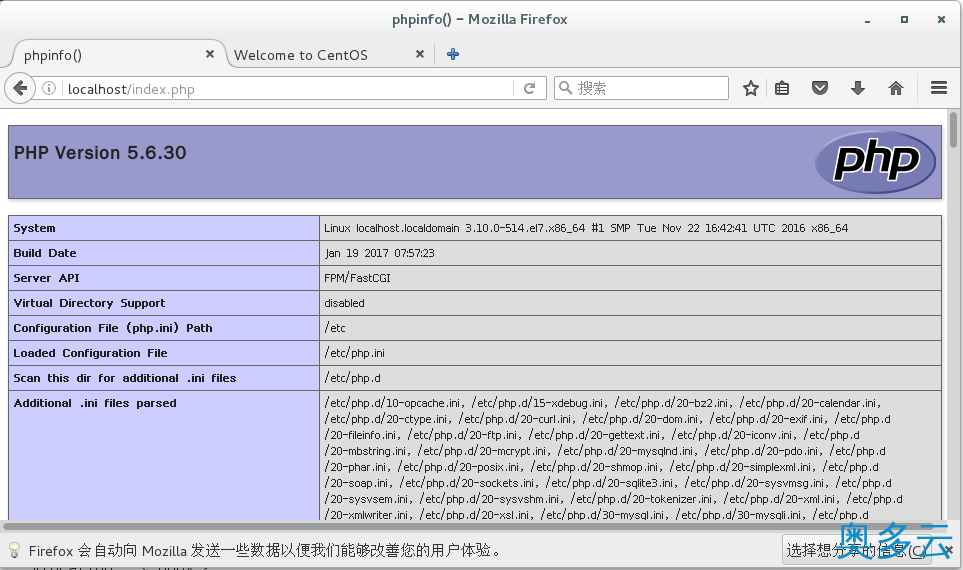Select the 'Server API' row label
Viewport: 963px width, 570px height.
click(47, 278)
